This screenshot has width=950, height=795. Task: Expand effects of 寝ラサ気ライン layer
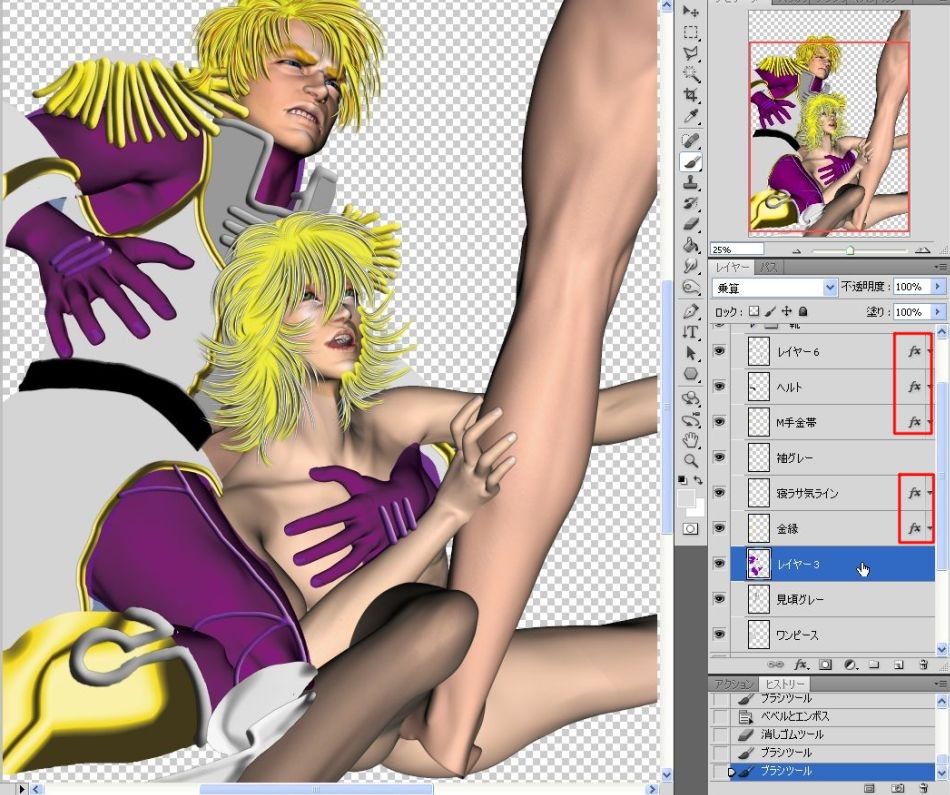(930, 493)
